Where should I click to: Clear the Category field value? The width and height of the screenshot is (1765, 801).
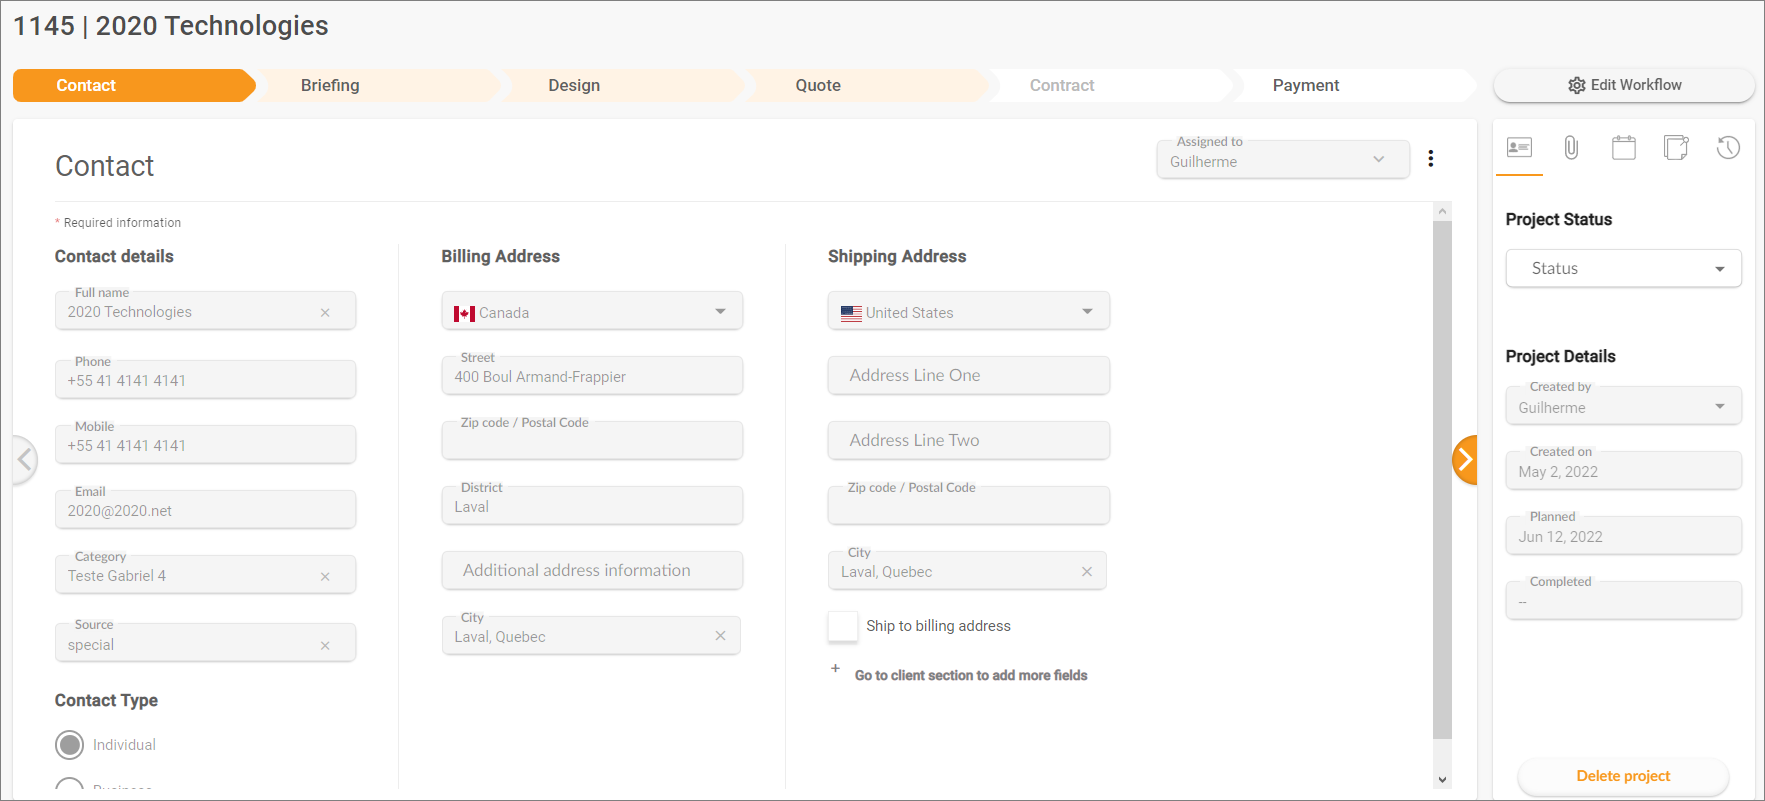click(x=325, y=577)
